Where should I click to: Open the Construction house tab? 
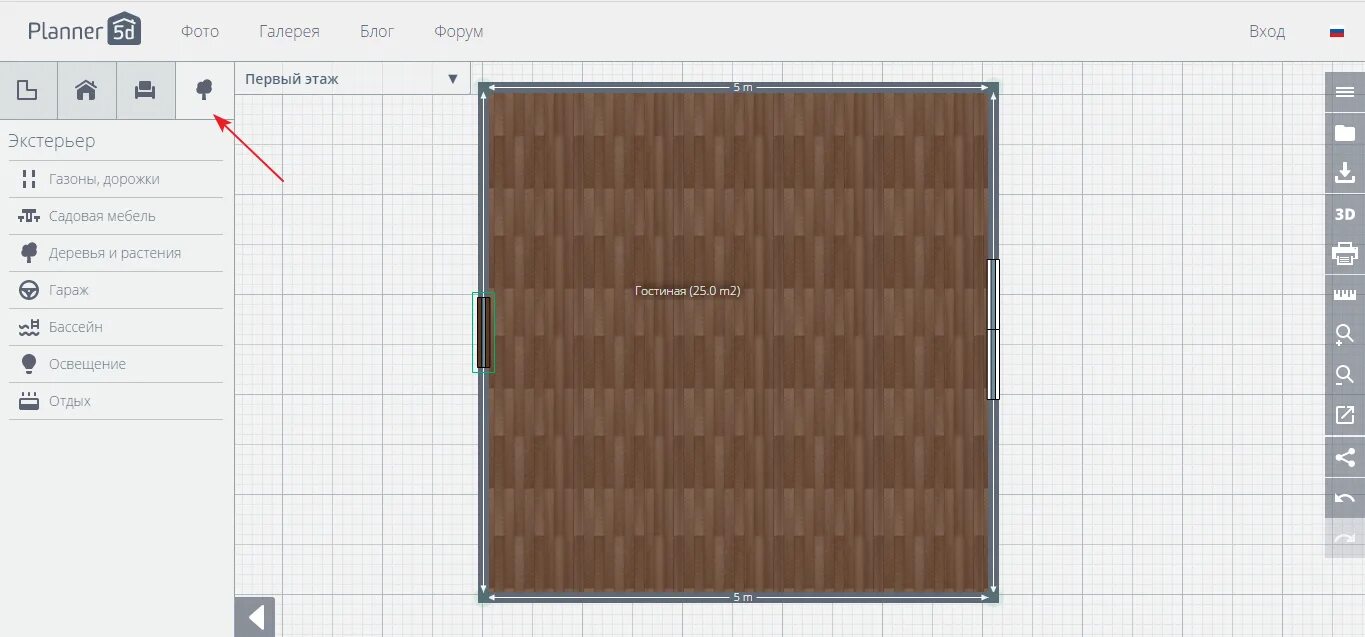87,90
